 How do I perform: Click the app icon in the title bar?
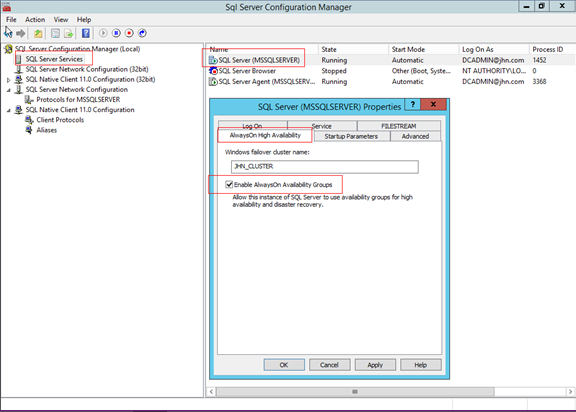coord(7,7)
